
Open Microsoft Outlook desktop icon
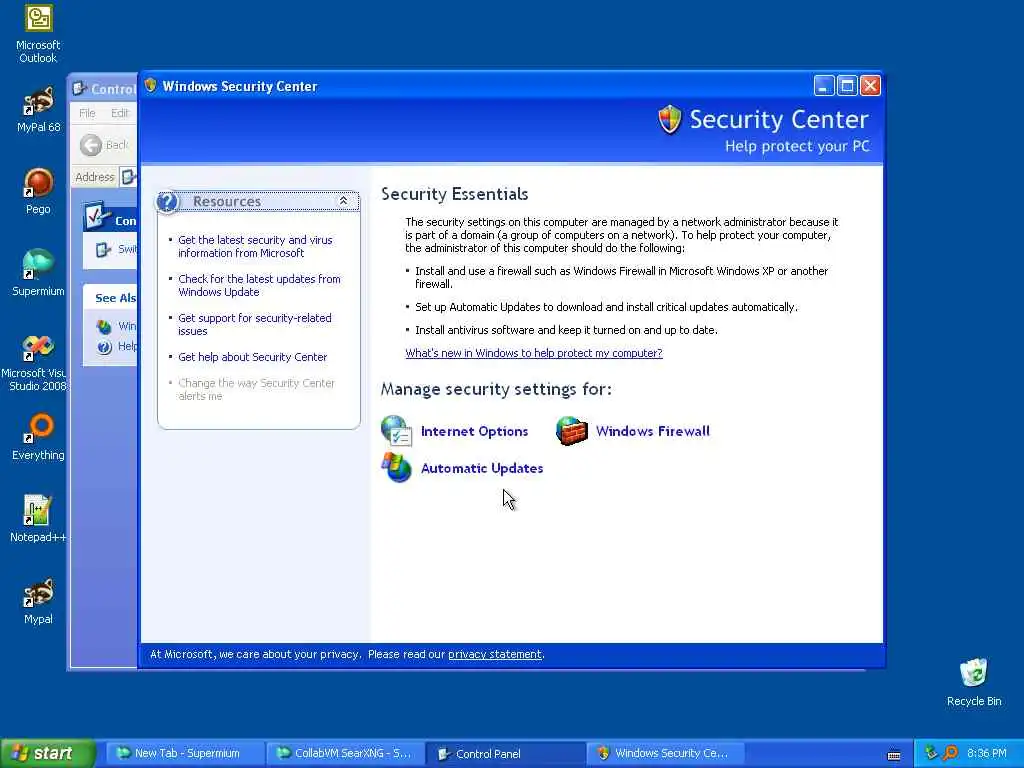(x=38, y=34)
